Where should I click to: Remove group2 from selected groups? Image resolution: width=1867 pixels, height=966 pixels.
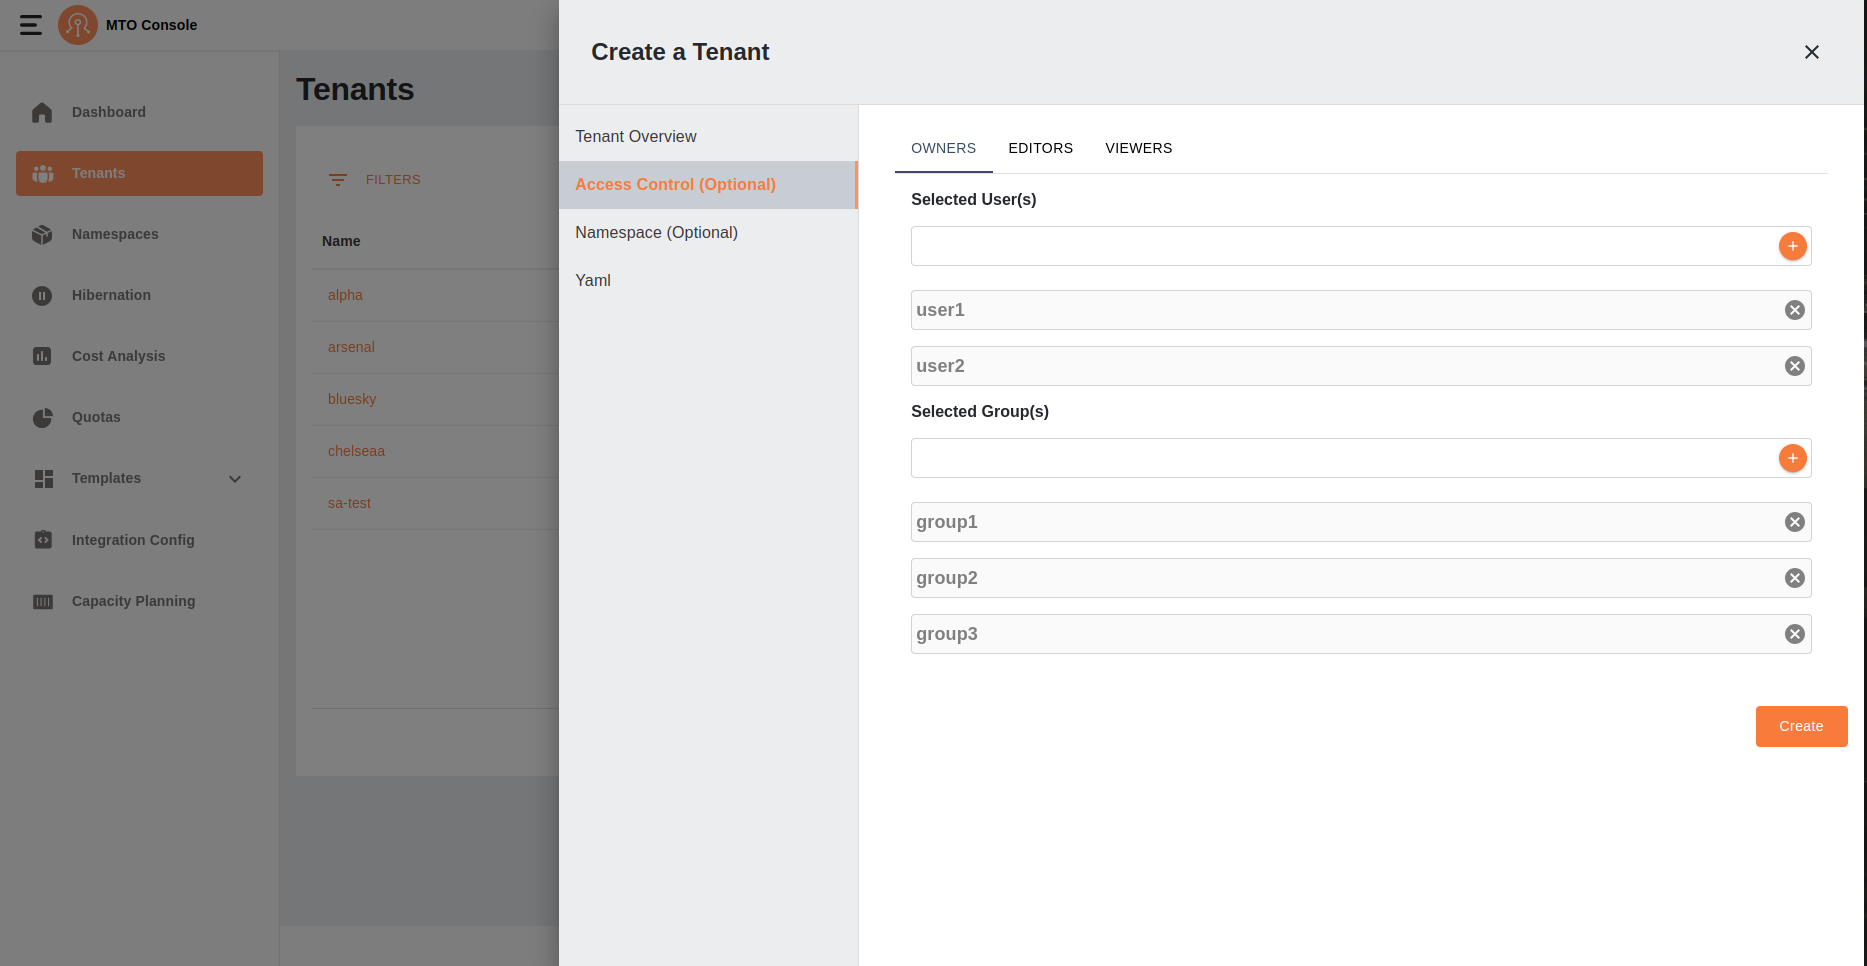[x=1794, y=578]
